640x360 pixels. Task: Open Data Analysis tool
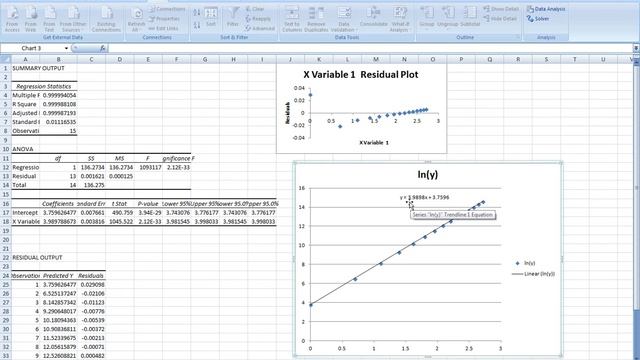coord(546,9)
